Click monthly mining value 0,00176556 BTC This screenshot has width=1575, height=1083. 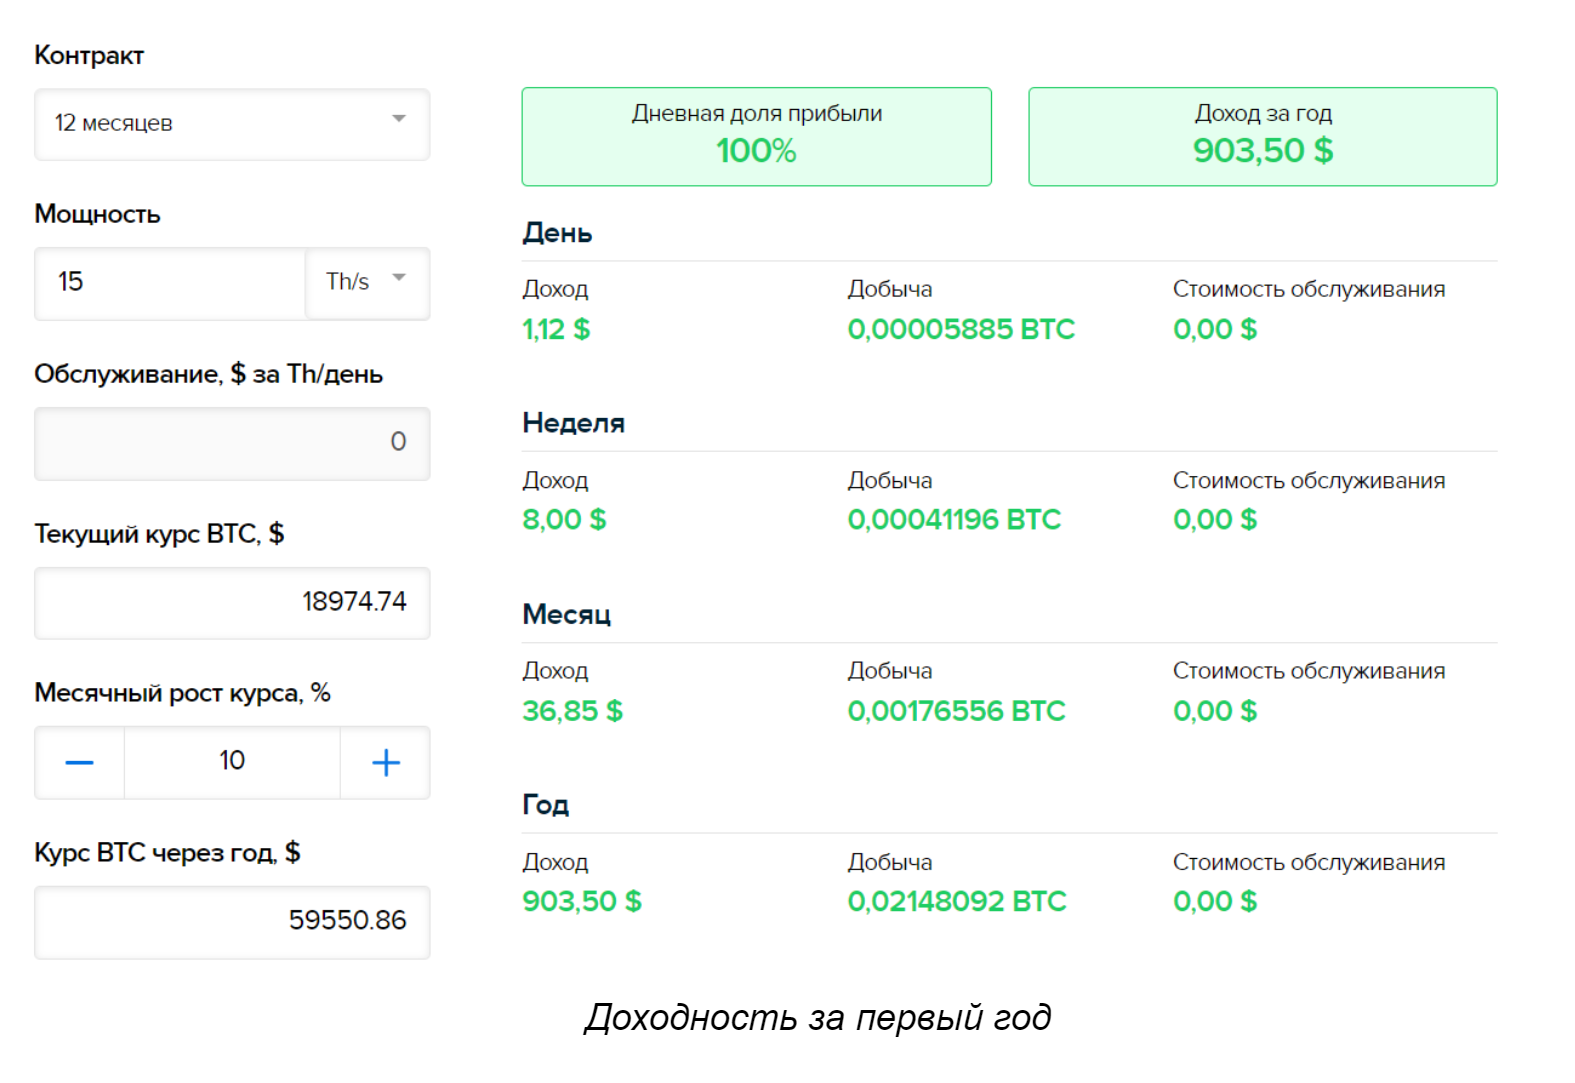pyautogui.click(x=957, y=711)
